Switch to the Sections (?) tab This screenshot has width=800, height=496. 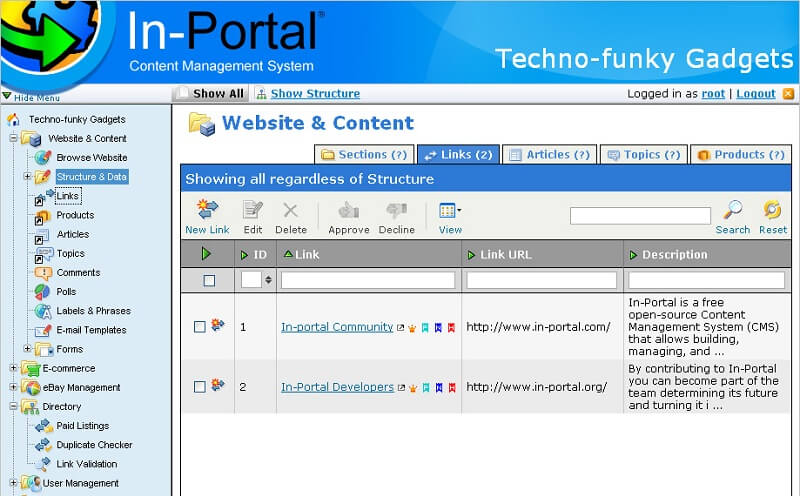(364, 155)
